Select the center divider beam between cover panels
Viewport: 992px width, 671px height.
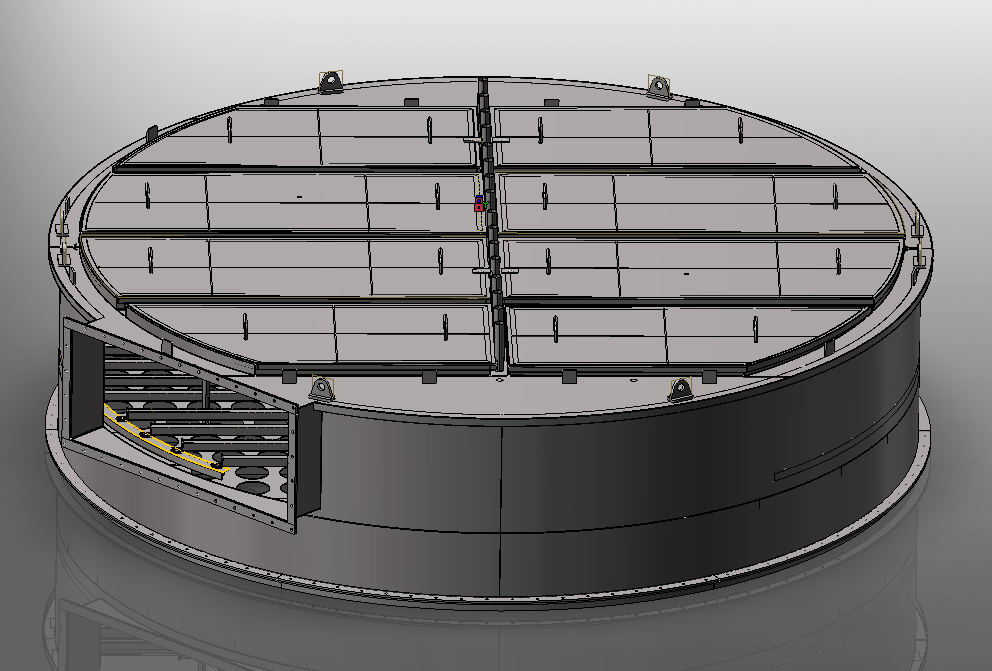tap(492, 225)
